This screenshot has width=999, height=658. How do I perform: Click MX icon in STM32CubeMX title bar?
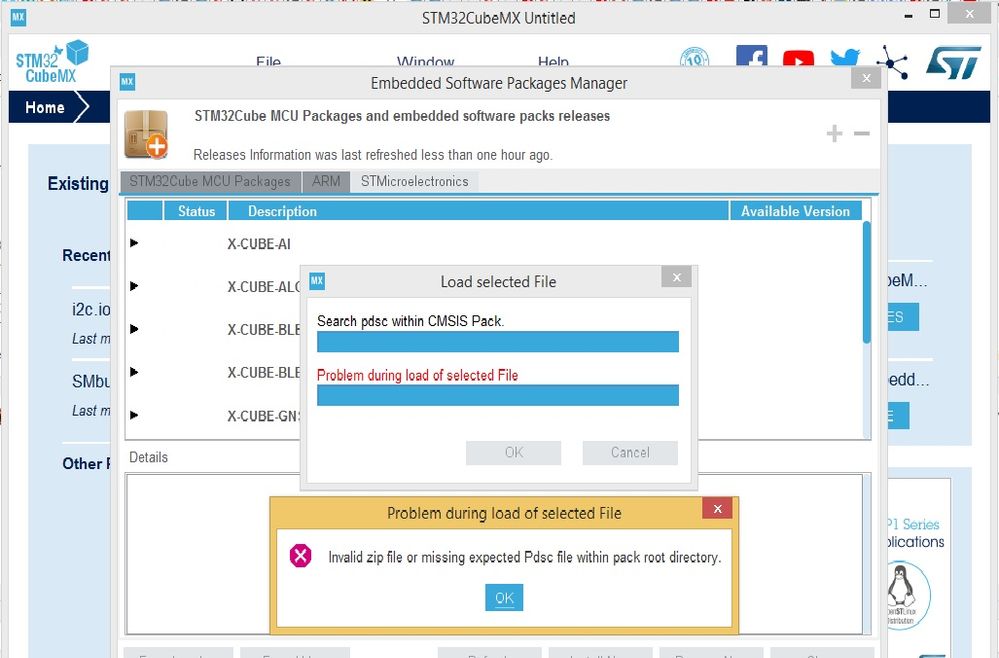pos(18,17)
